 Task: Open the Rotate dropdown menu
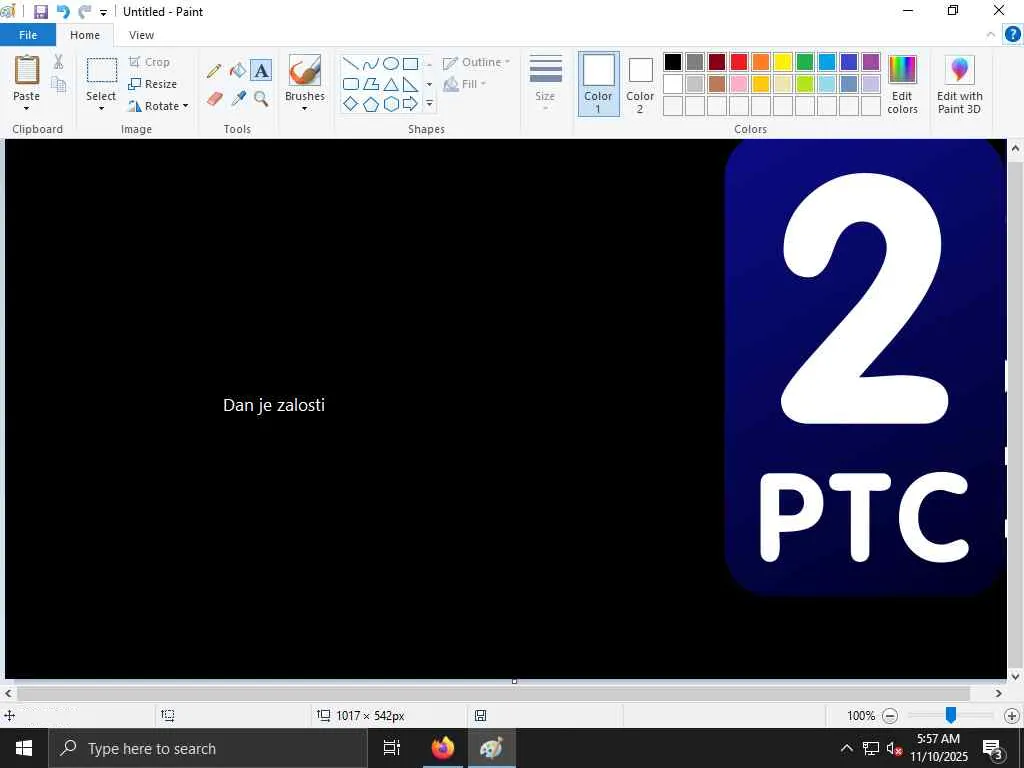(157, 106)
